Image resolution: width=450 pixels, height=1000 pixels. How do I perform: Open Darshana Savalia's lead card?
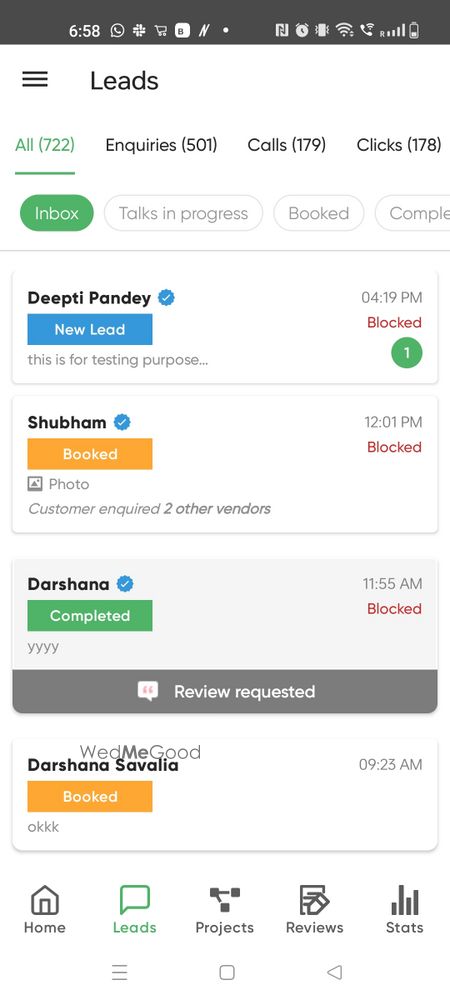225,795
